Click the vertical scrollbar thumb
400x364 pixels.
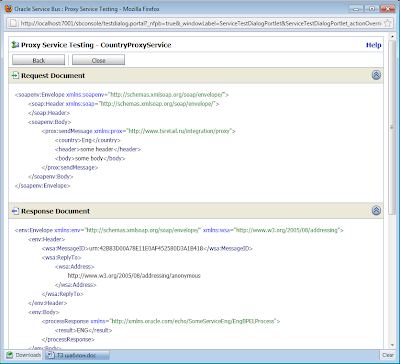click(392, 127)
